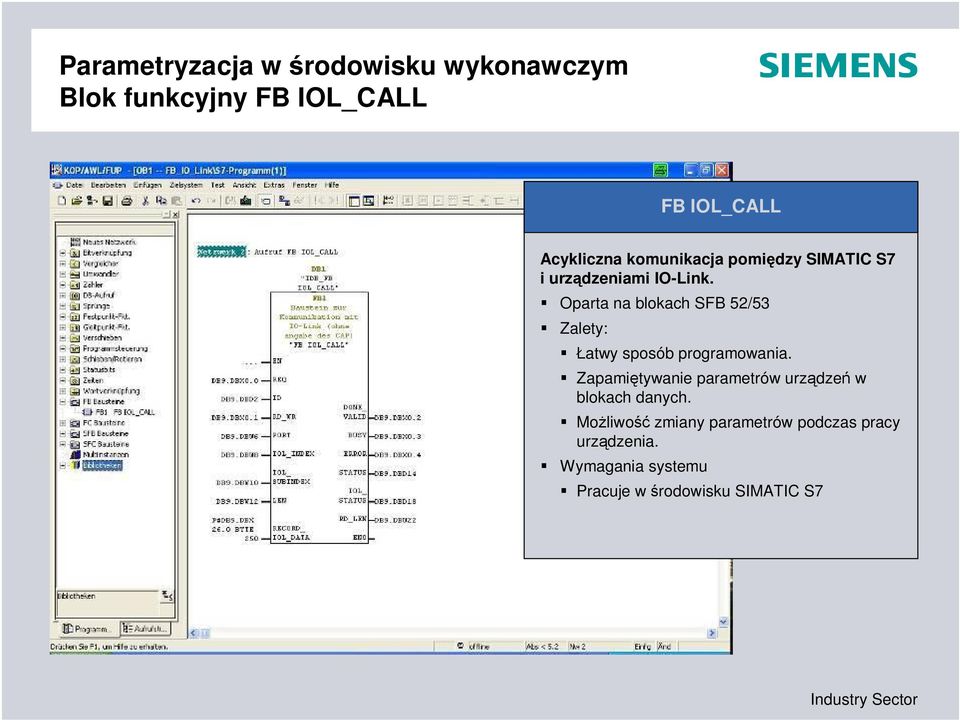
Task: Click the Neues Netzwerk icon in tree
Action: coord(76,242)
